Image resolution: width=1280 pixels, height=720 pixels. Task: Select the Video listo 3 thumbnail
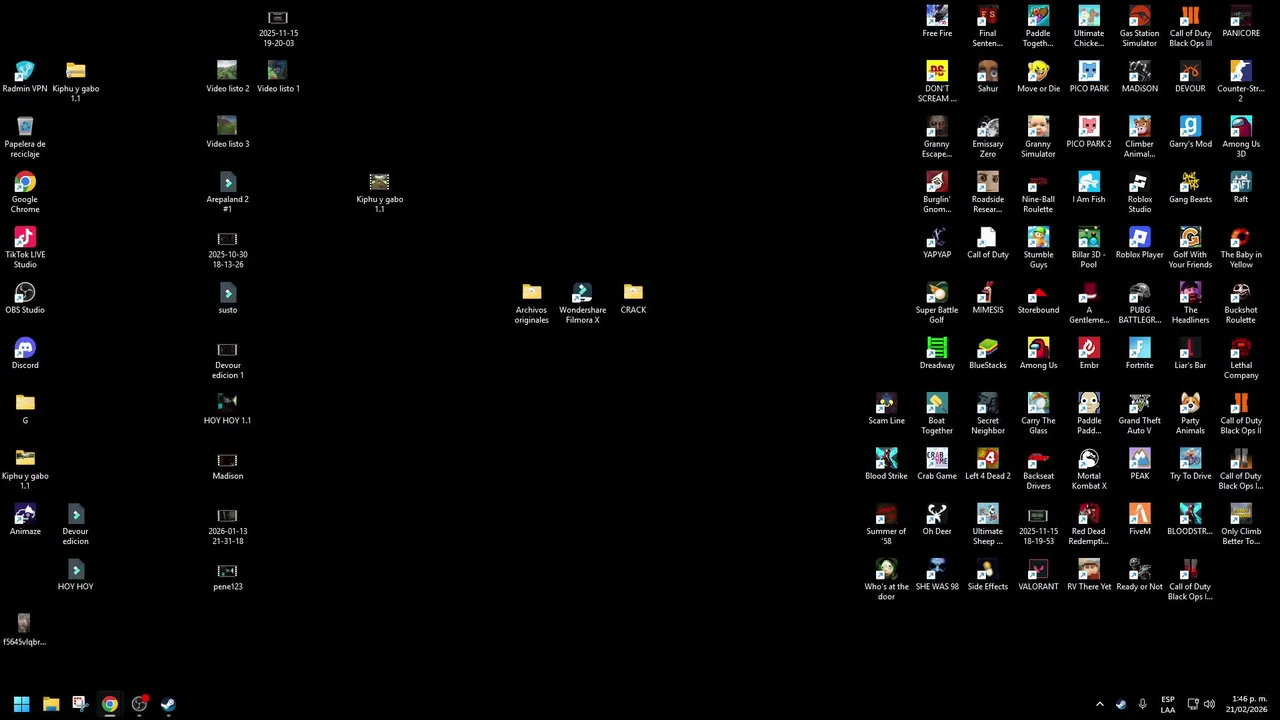pyautogui.click(x=227, y=132)
